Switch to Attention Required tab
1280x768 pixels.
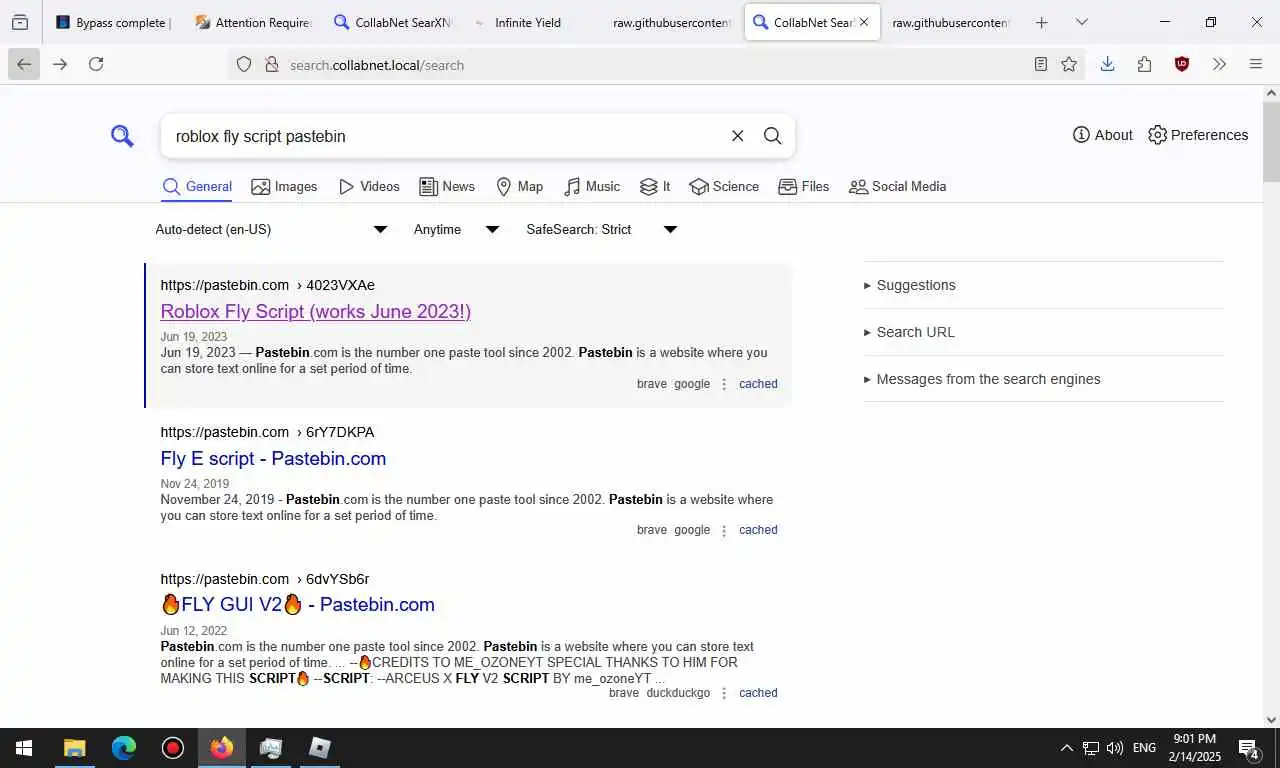(253, 22)
